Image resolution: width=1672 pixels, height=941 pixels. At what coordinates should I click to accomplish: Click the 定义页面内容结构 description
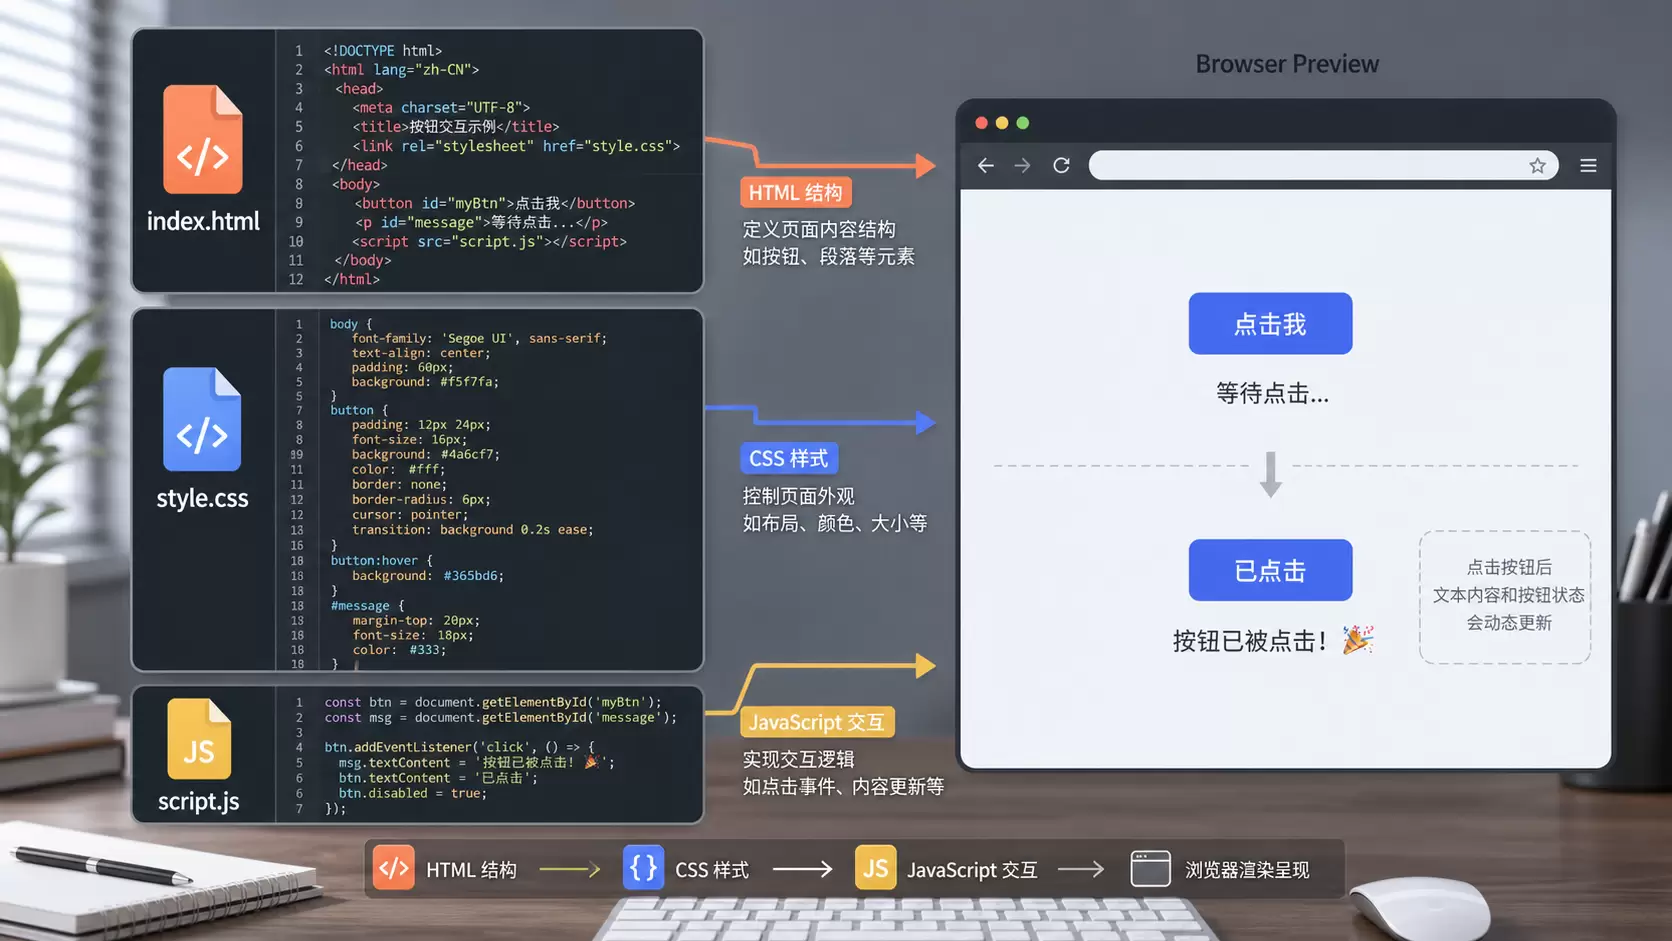819,230
